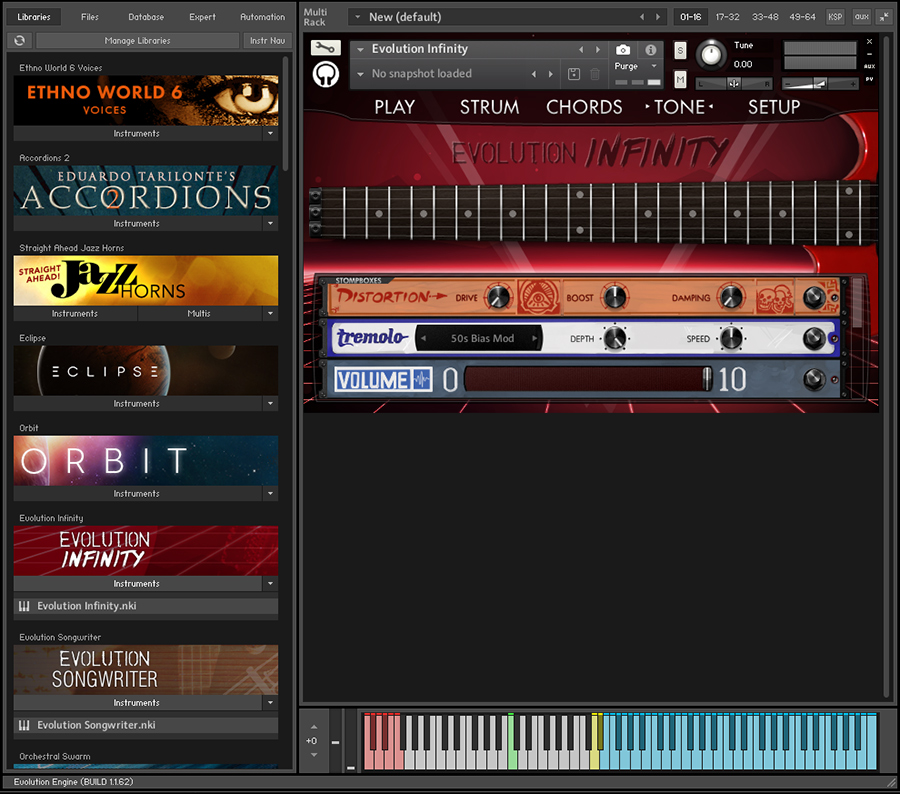Solo the Evolution Infinity instrument

pos(680,51)
